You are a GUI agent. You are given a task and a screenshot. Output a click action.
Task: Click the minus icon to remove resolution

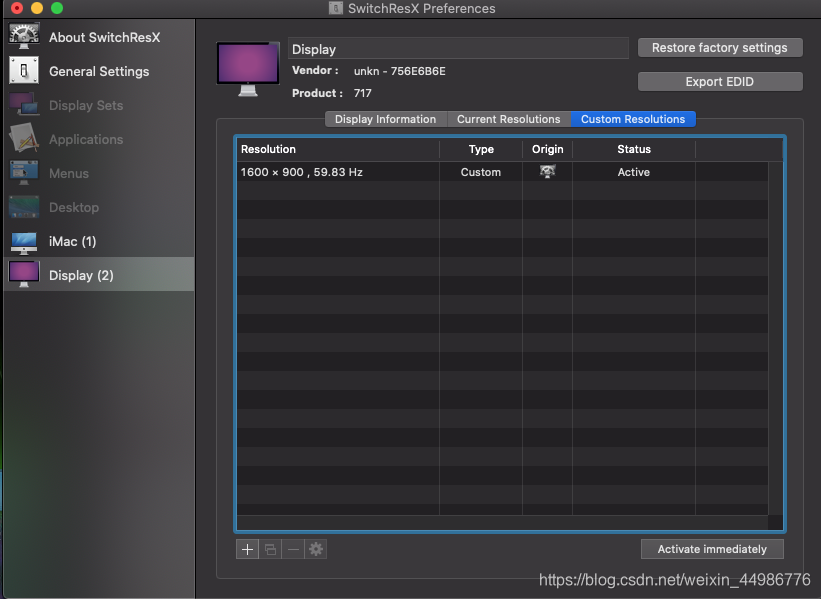click(293, 549)
